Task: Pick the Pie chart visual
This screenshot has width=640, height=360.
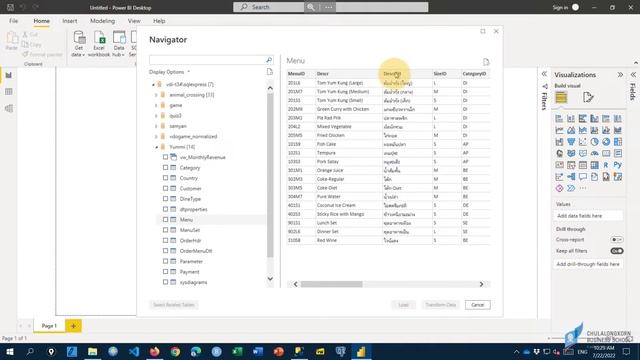Action: pyautogui.click(x=594, y=142)
